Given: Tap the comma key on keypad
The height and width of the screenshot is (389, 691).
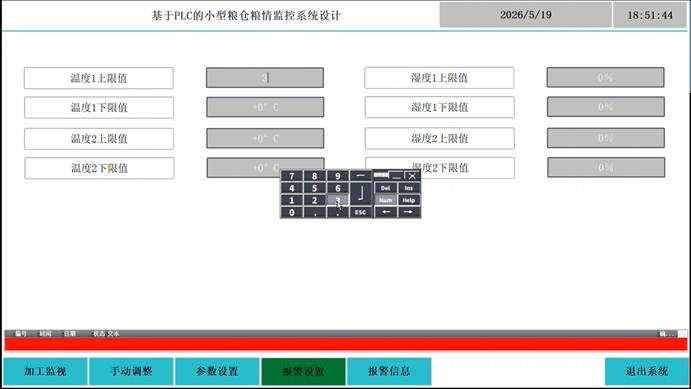Looking at the screenshot, I should coord(315,212).
